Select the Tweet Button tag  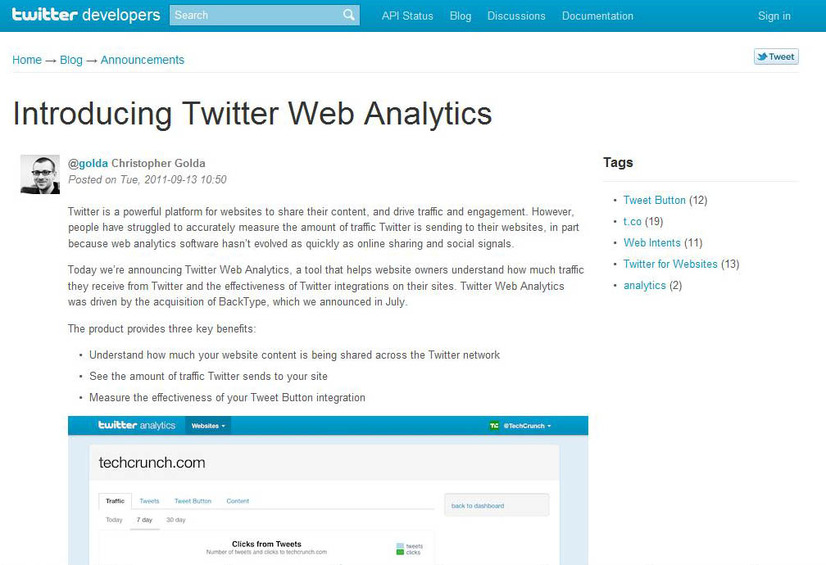(654, 200)
